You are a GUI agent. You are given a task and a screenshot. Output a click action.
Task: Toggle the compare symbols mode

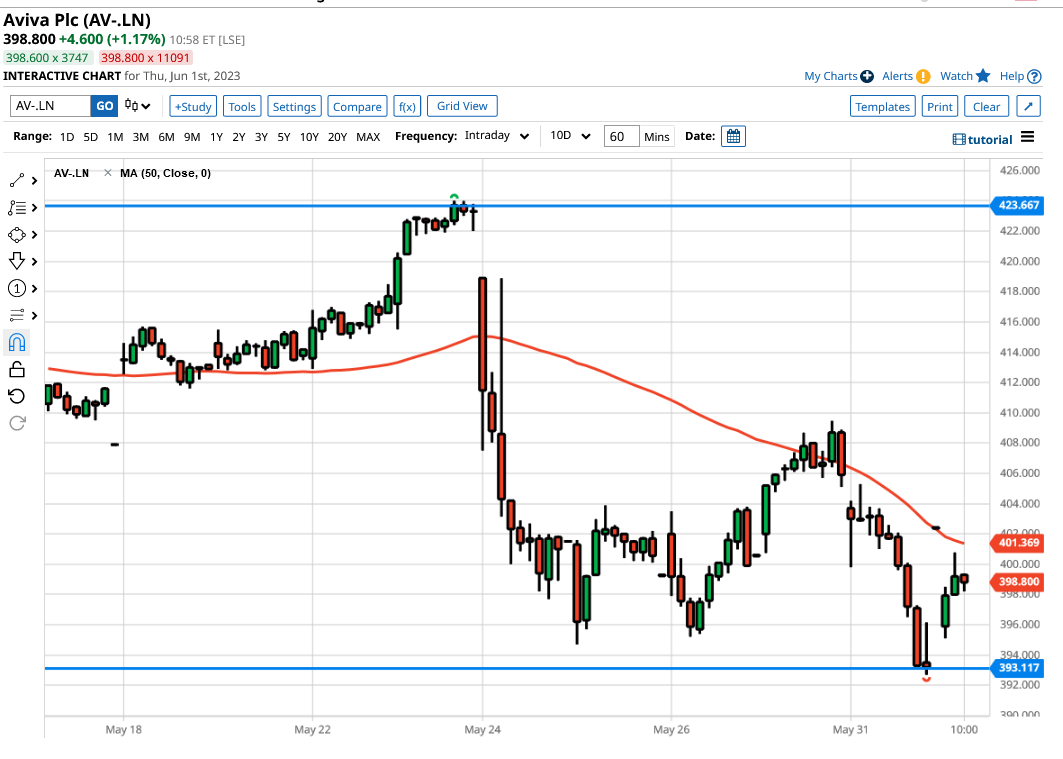[357, 105]
